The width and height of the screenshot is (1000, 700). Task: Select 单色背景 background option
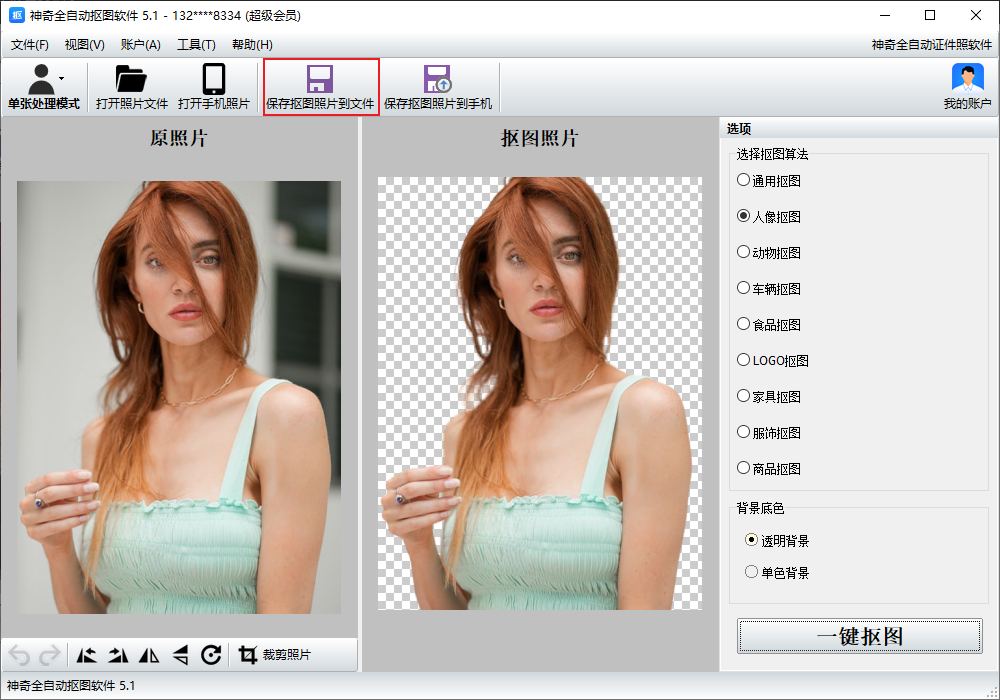(752, 573)
